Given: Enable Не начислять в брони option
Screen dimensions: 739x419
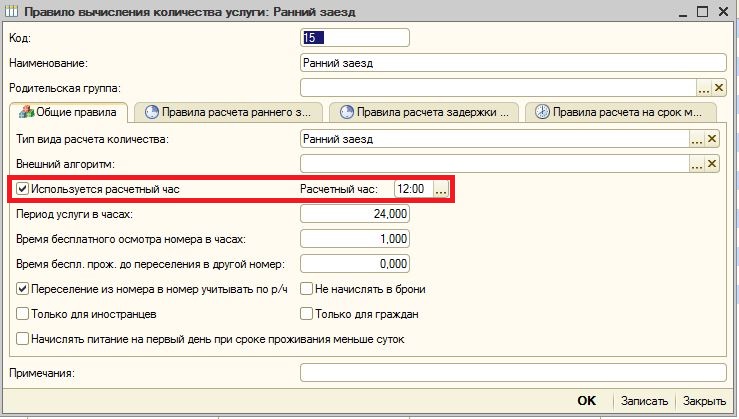Looking at the screenshot, I should pyautogui.click(x=306, y=289).
